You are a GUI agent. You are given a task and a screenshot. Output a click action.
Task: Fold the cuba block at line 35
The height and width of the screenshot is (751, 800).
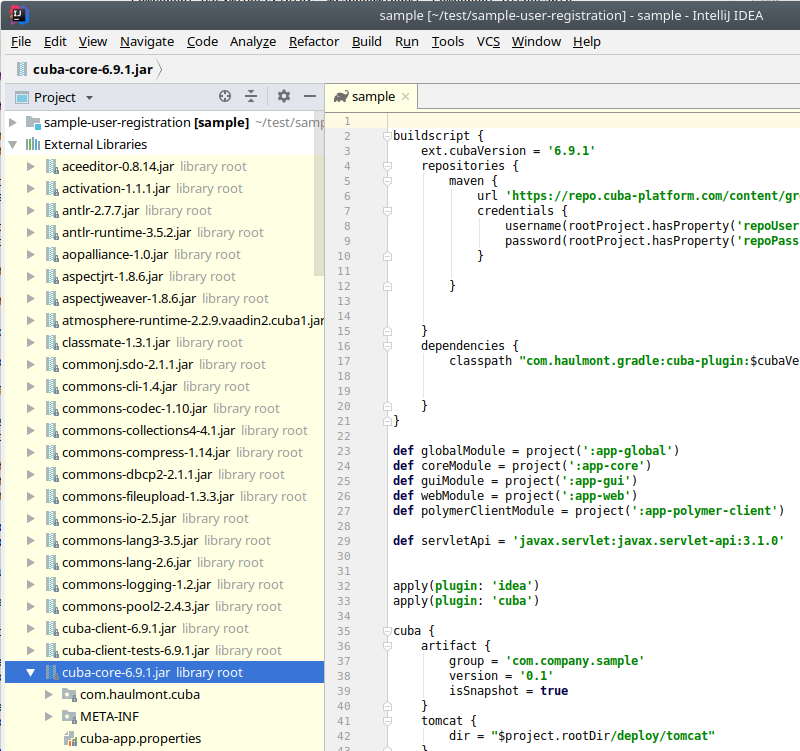tap(387, 631)
